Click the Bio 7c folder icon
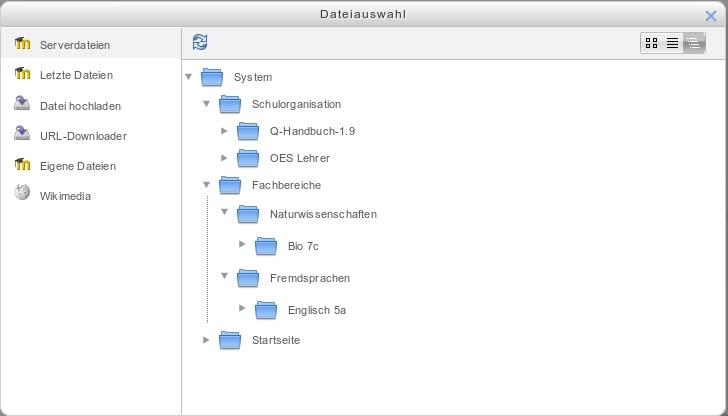The width and height of the screenshot is (728, 416). pos(266,246)
